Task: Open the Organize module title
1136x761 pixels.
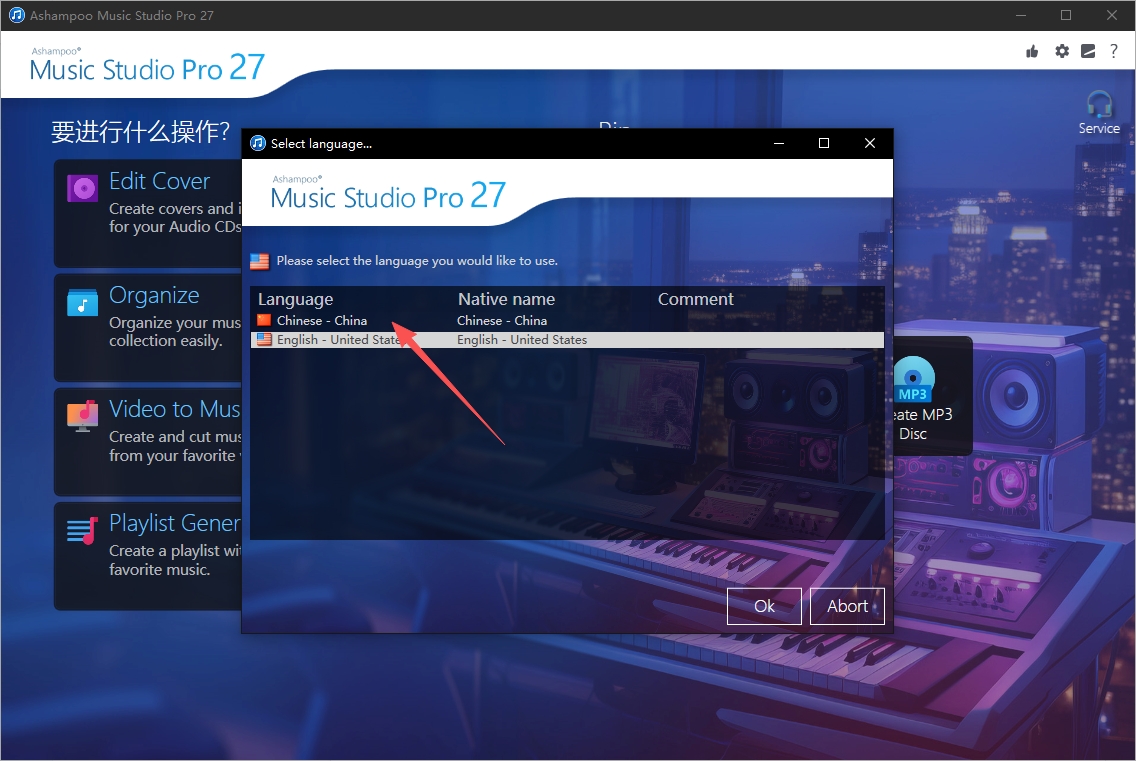Action: click(154, 295)
